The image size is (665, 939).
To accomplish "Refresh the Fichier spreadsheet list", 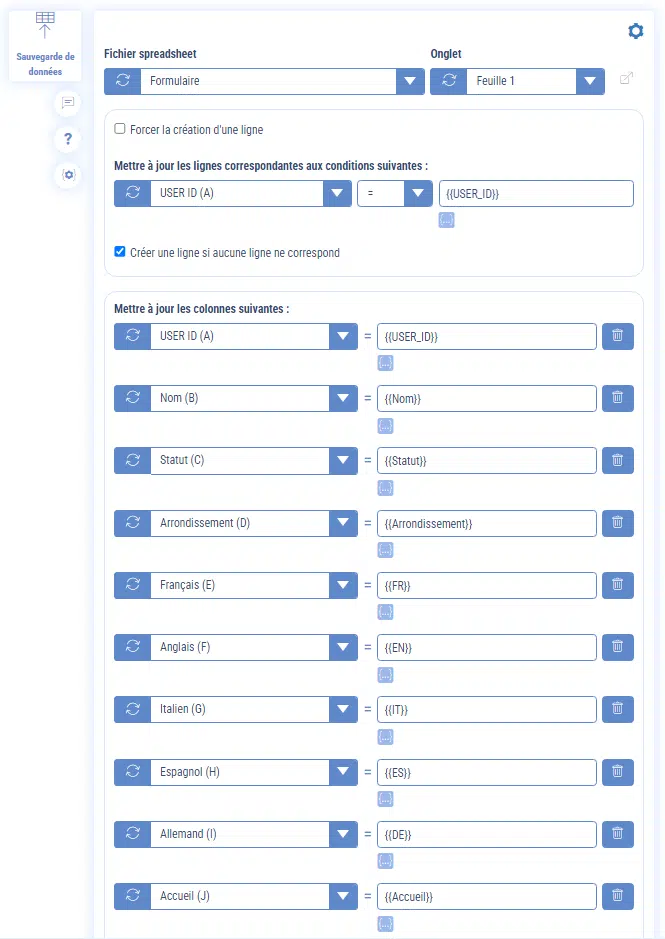I will pyautogui.click(x=122, y=81).
